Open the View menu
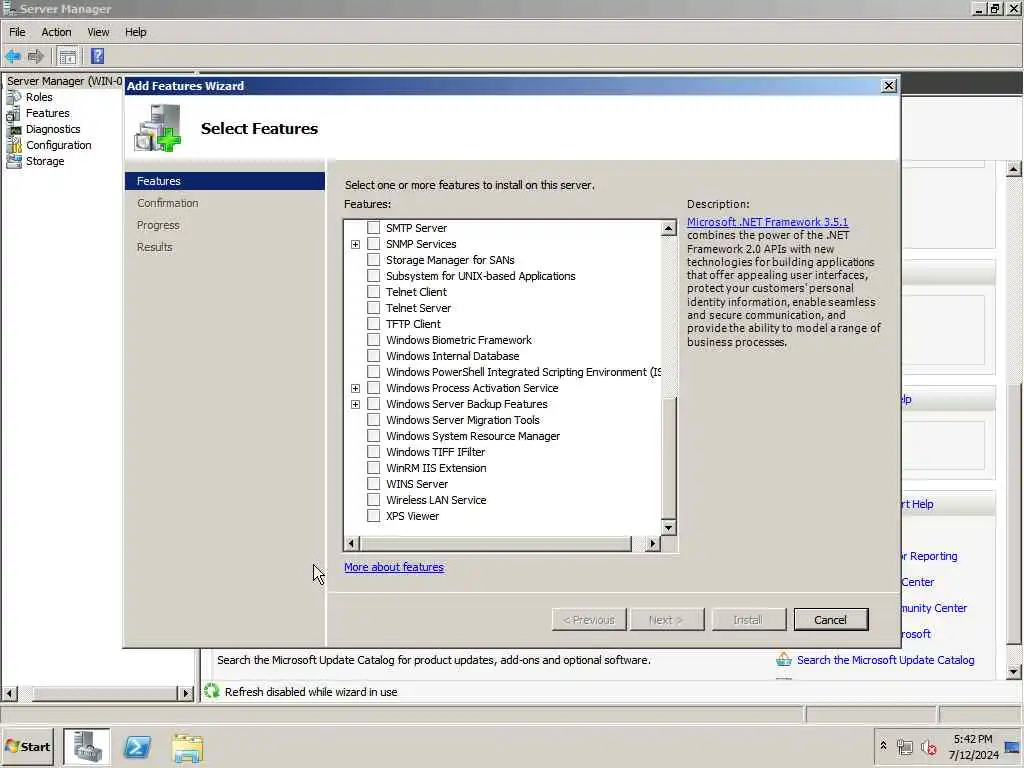The height and width of the screenshot is (768, 1024). pos(99,32)
